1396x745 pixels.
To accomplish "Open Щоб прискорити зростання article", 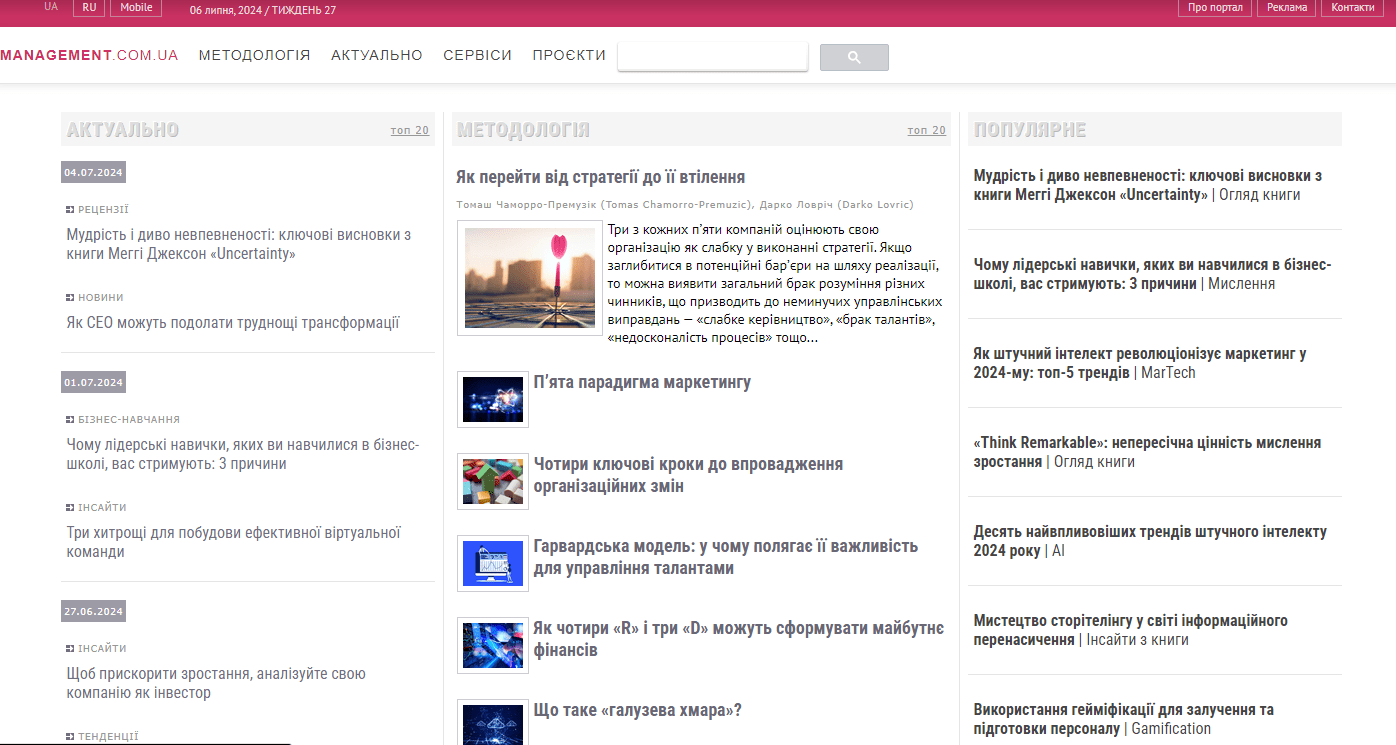I will point(216,683).
